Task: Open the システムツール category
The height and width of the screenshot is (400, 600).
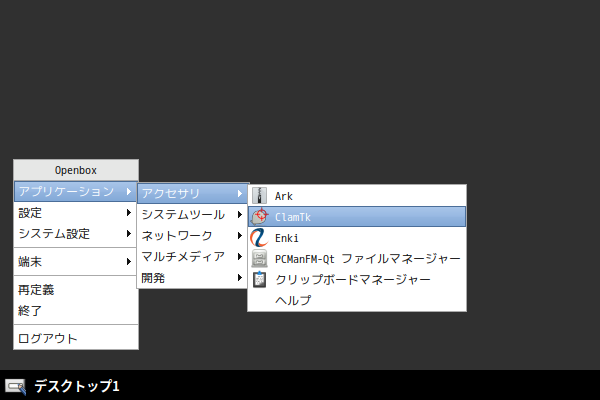Action: pos(192,214)
